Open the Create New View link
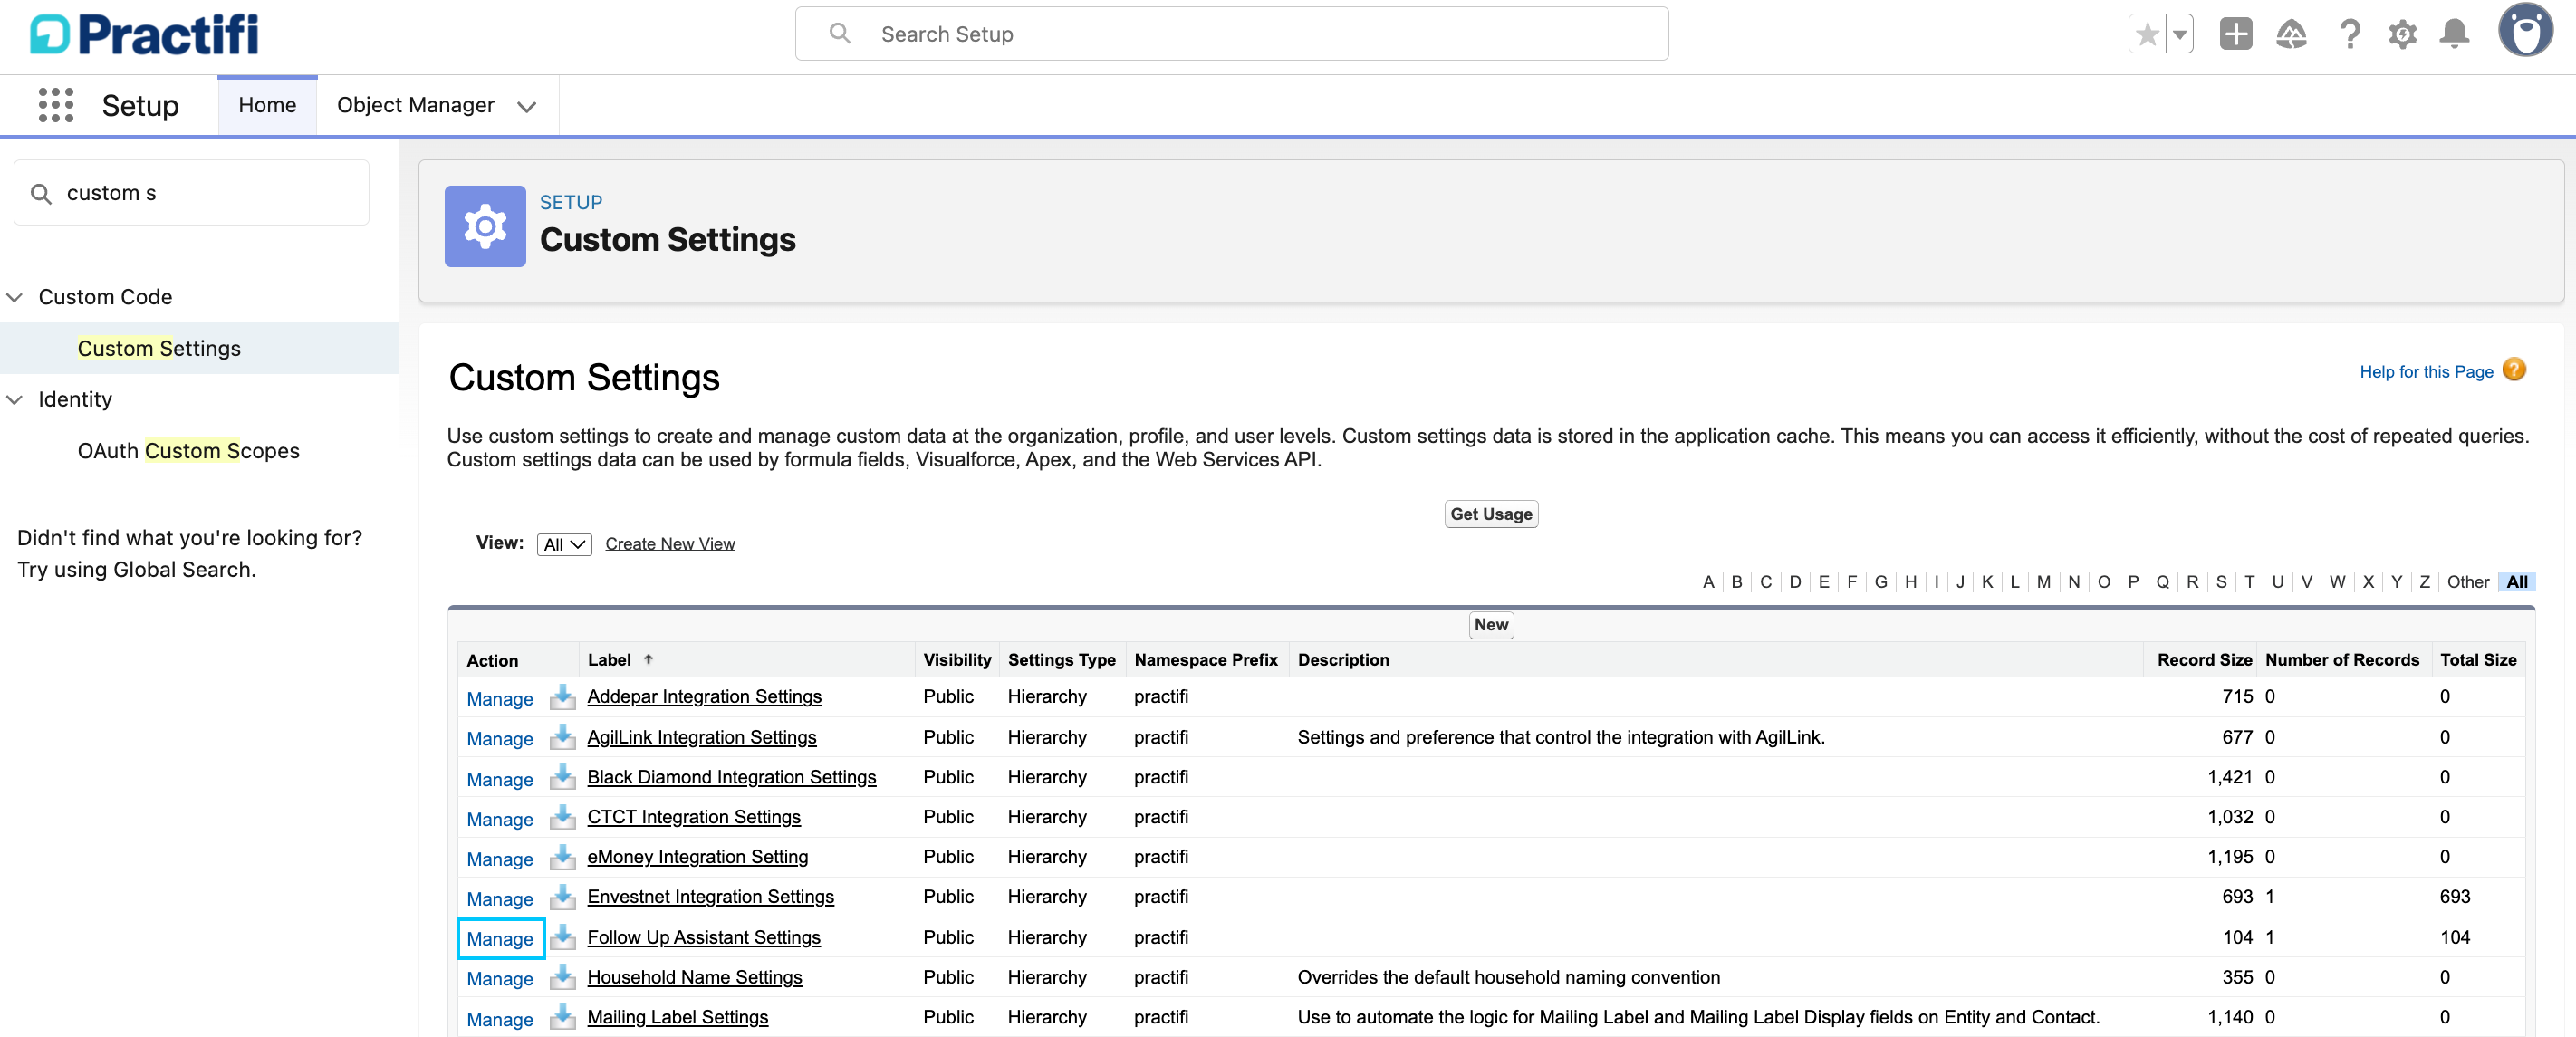Screen dimensions: 2576x1037 pyautogui.click(x=670, y=544)
